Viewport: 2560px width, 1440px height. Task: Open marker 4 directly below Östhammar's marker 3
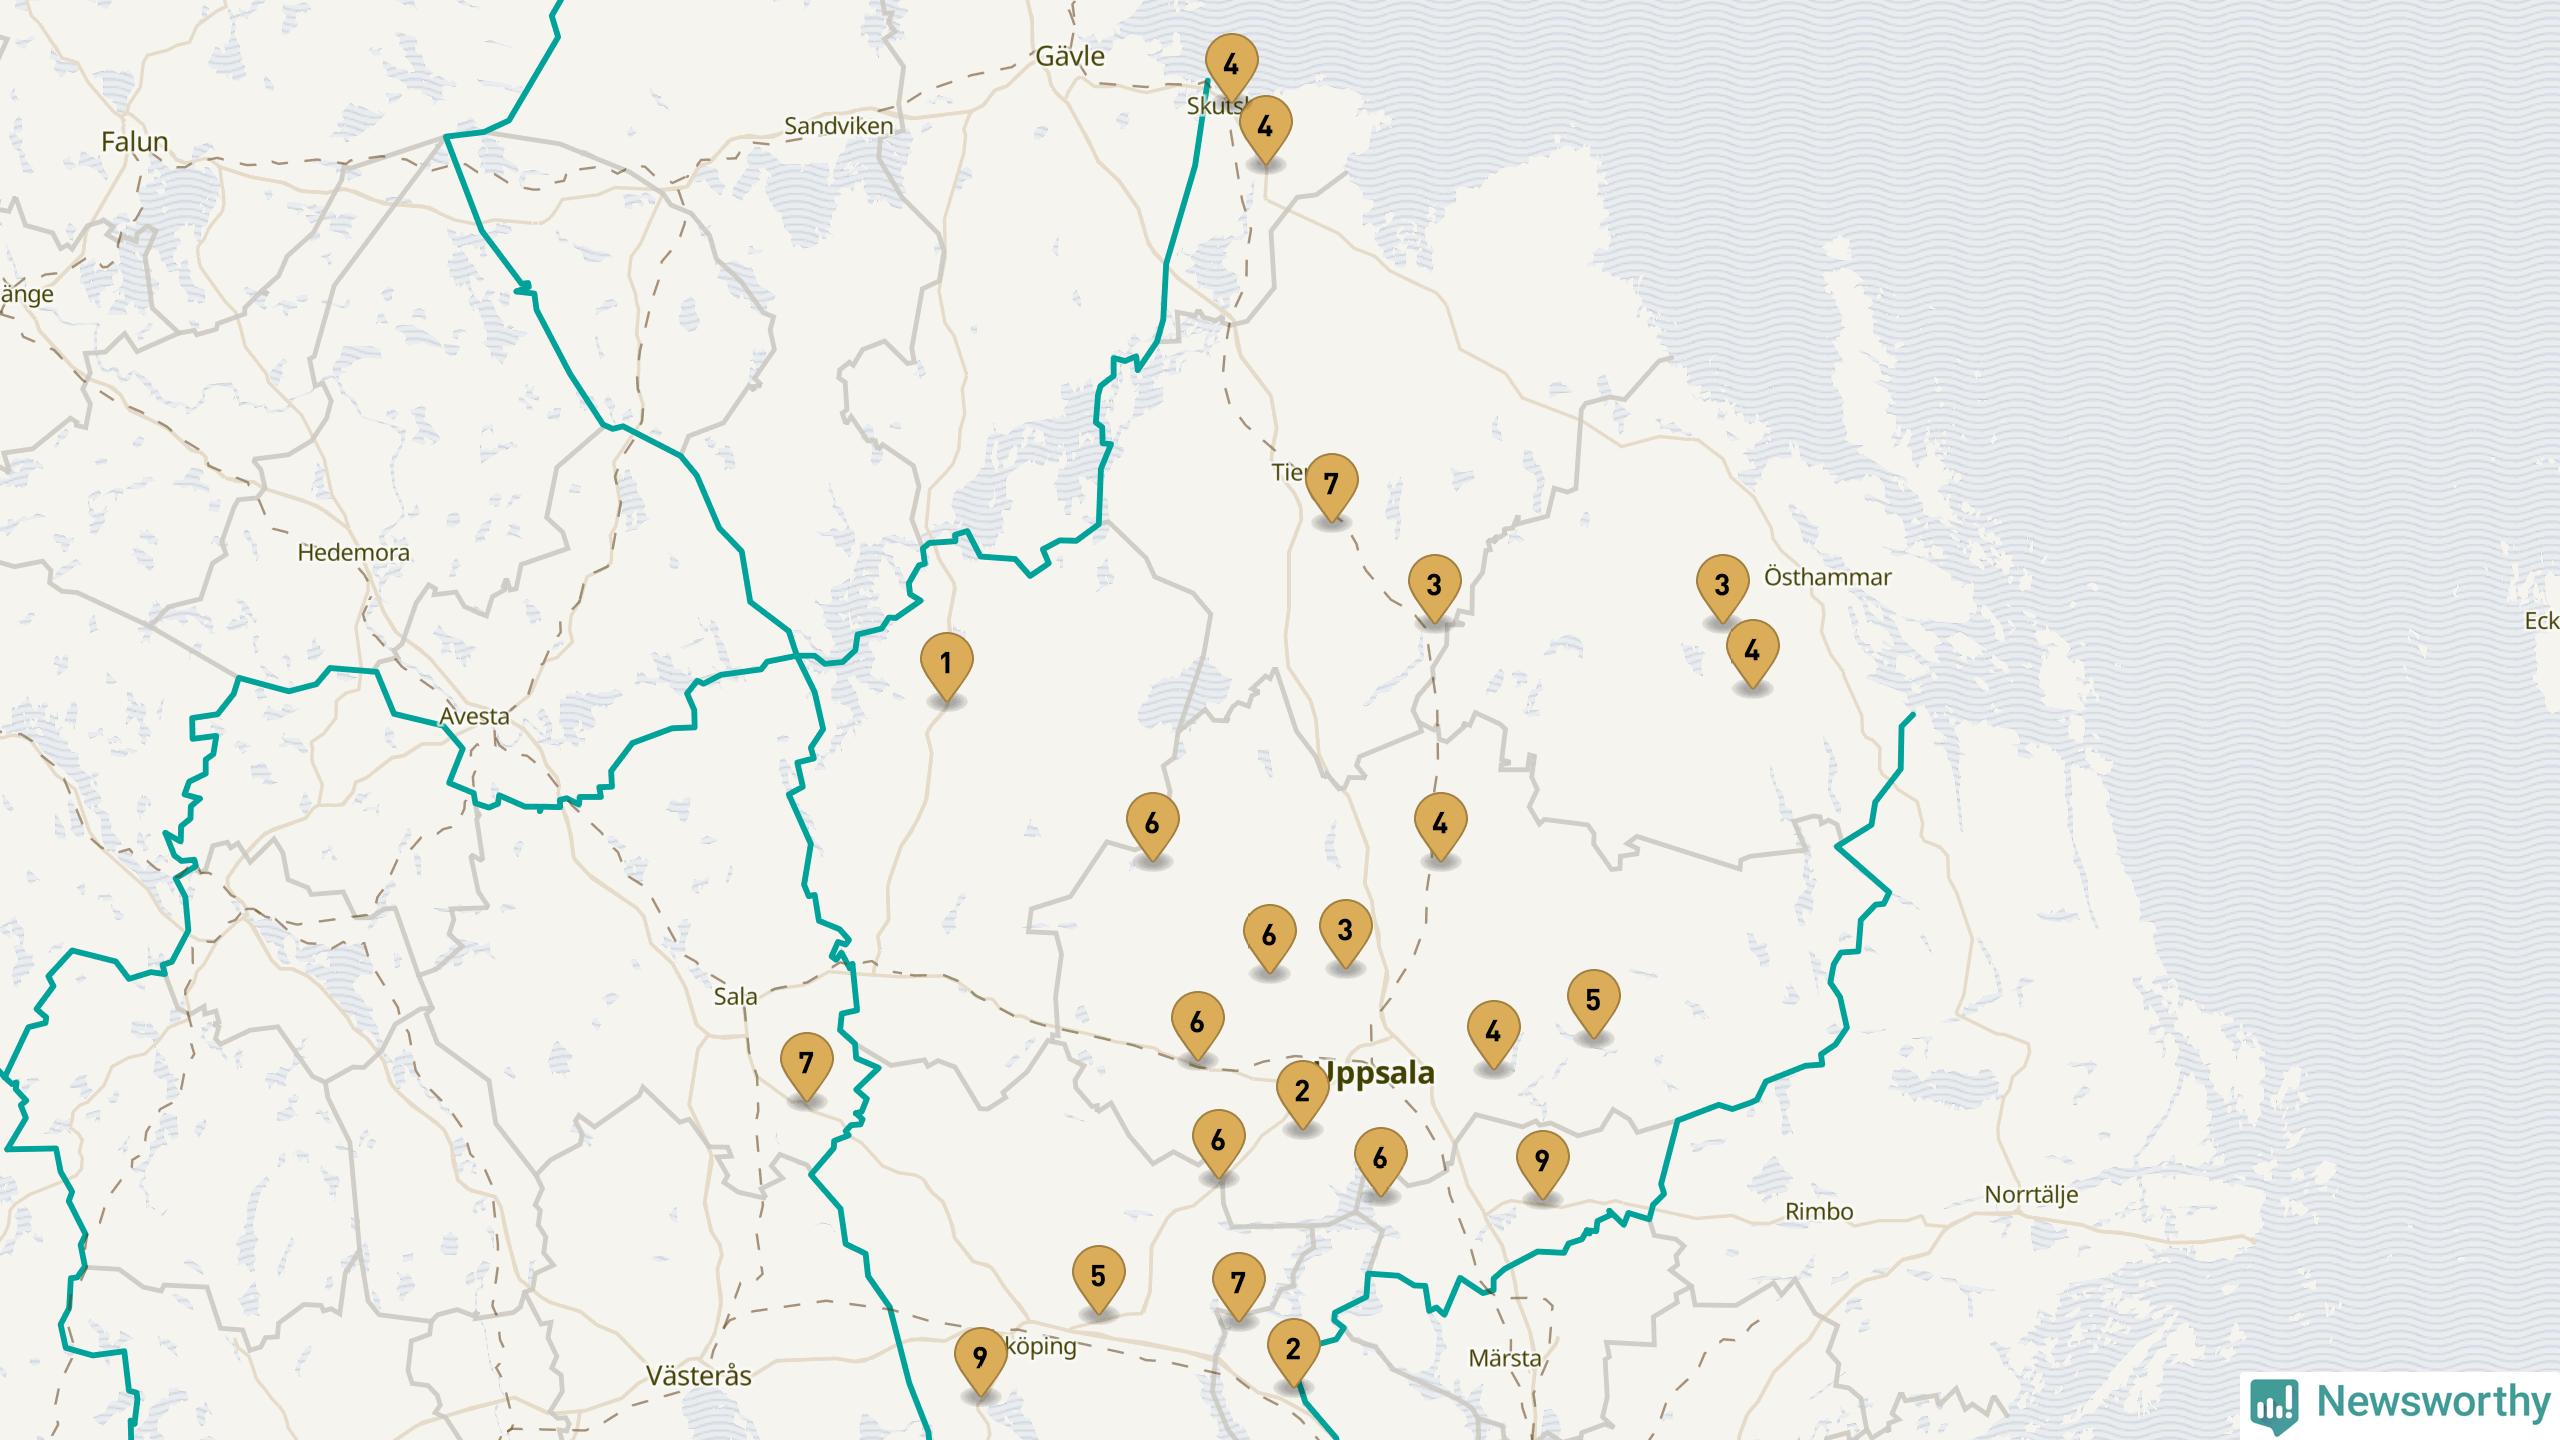coord(1752,653)
